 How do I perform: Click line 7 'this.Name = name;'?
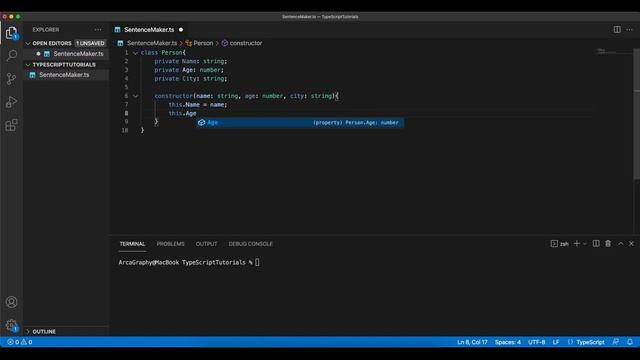(x=198, y=105)
